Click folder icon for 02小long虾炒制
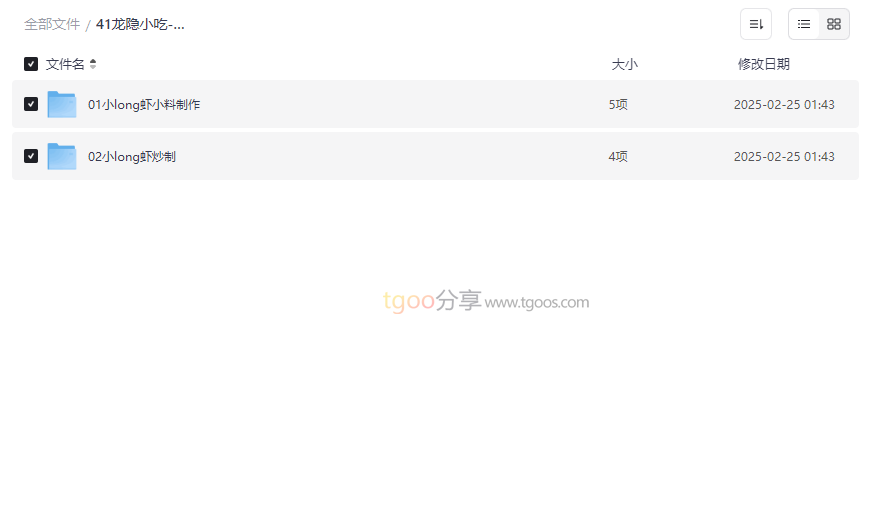 coord(62,156)
